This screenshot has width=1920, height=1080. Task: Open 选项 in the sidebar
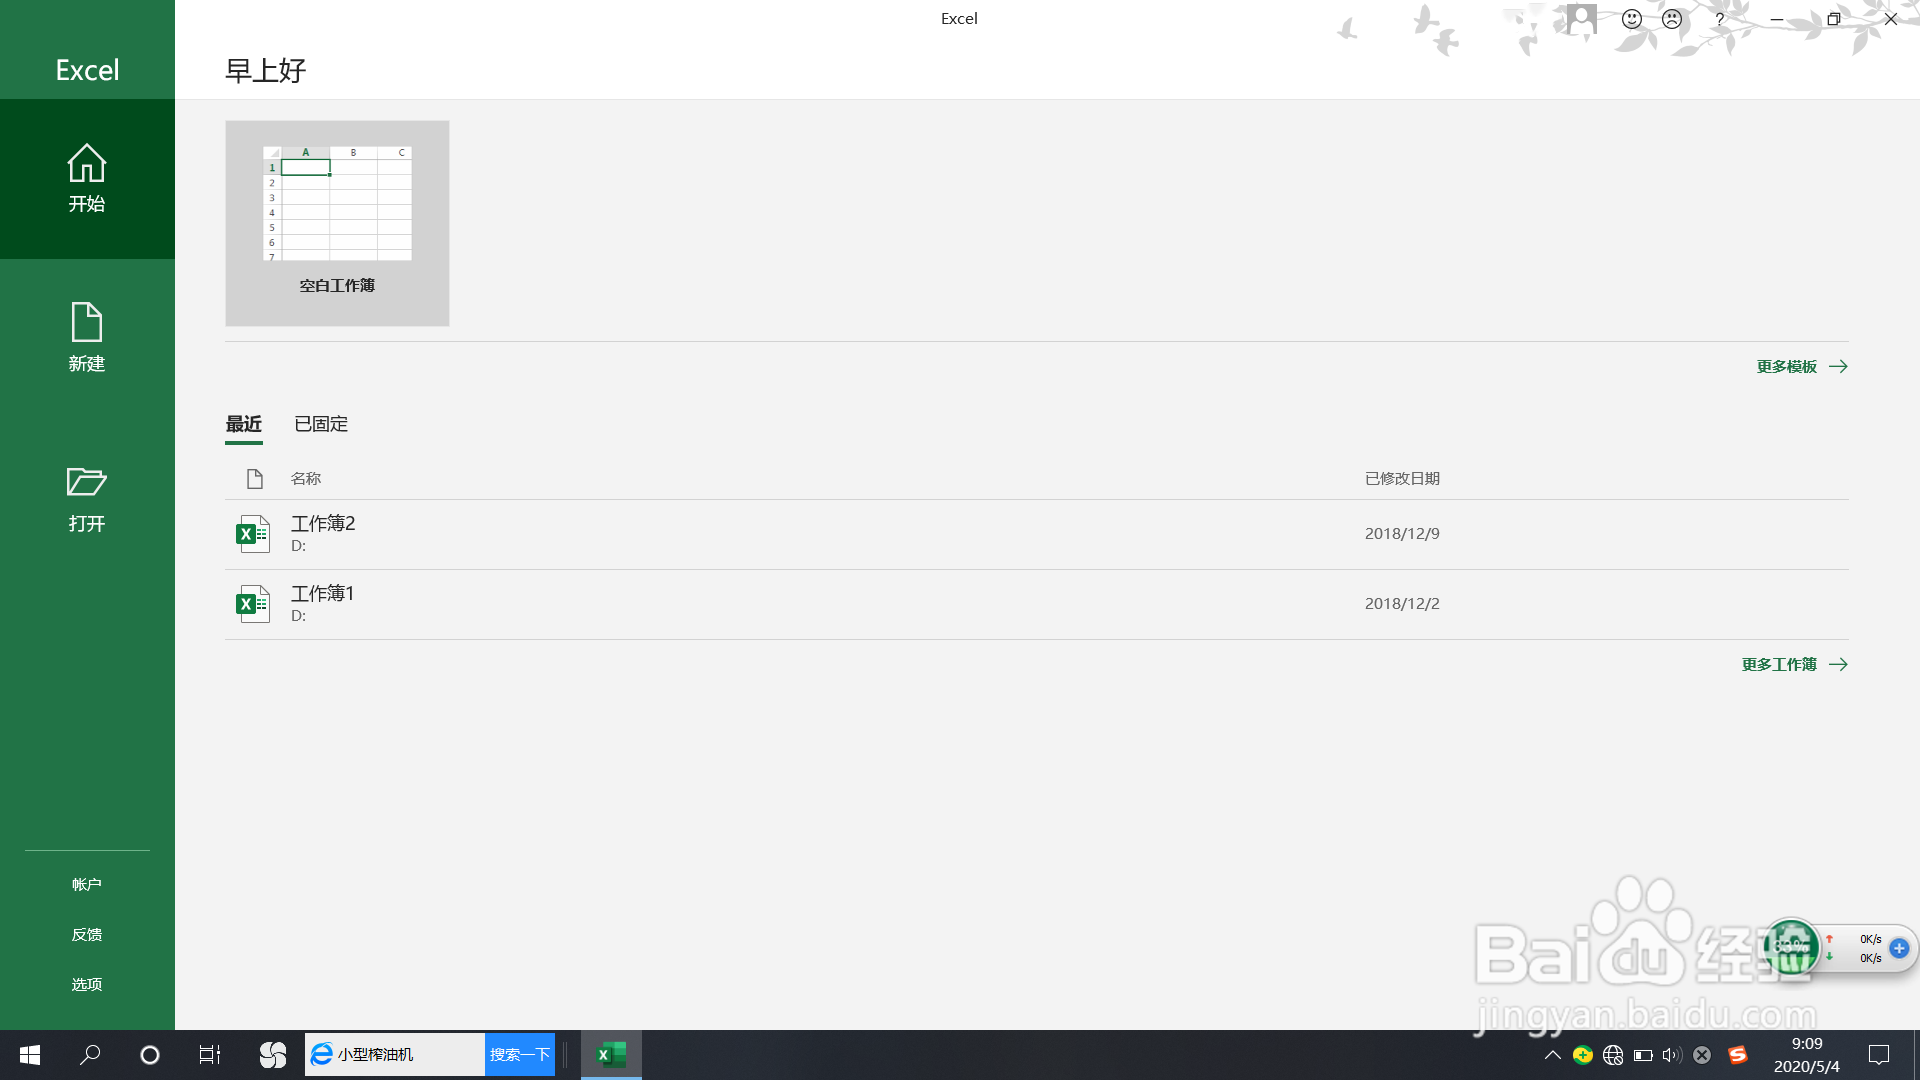pyautogui.click(x=87, y=985)
